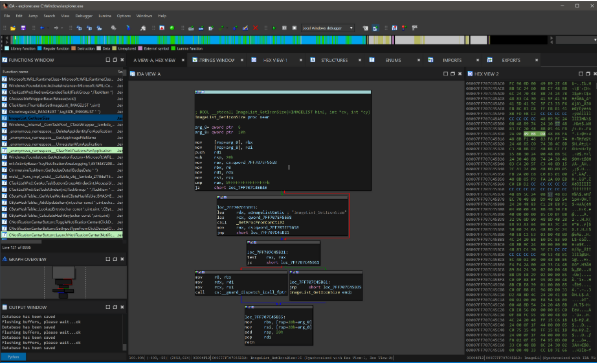The height and width of the screenshot is (363, 597).
Task: Click the Python button in the output bar
Action: point(13,357)
